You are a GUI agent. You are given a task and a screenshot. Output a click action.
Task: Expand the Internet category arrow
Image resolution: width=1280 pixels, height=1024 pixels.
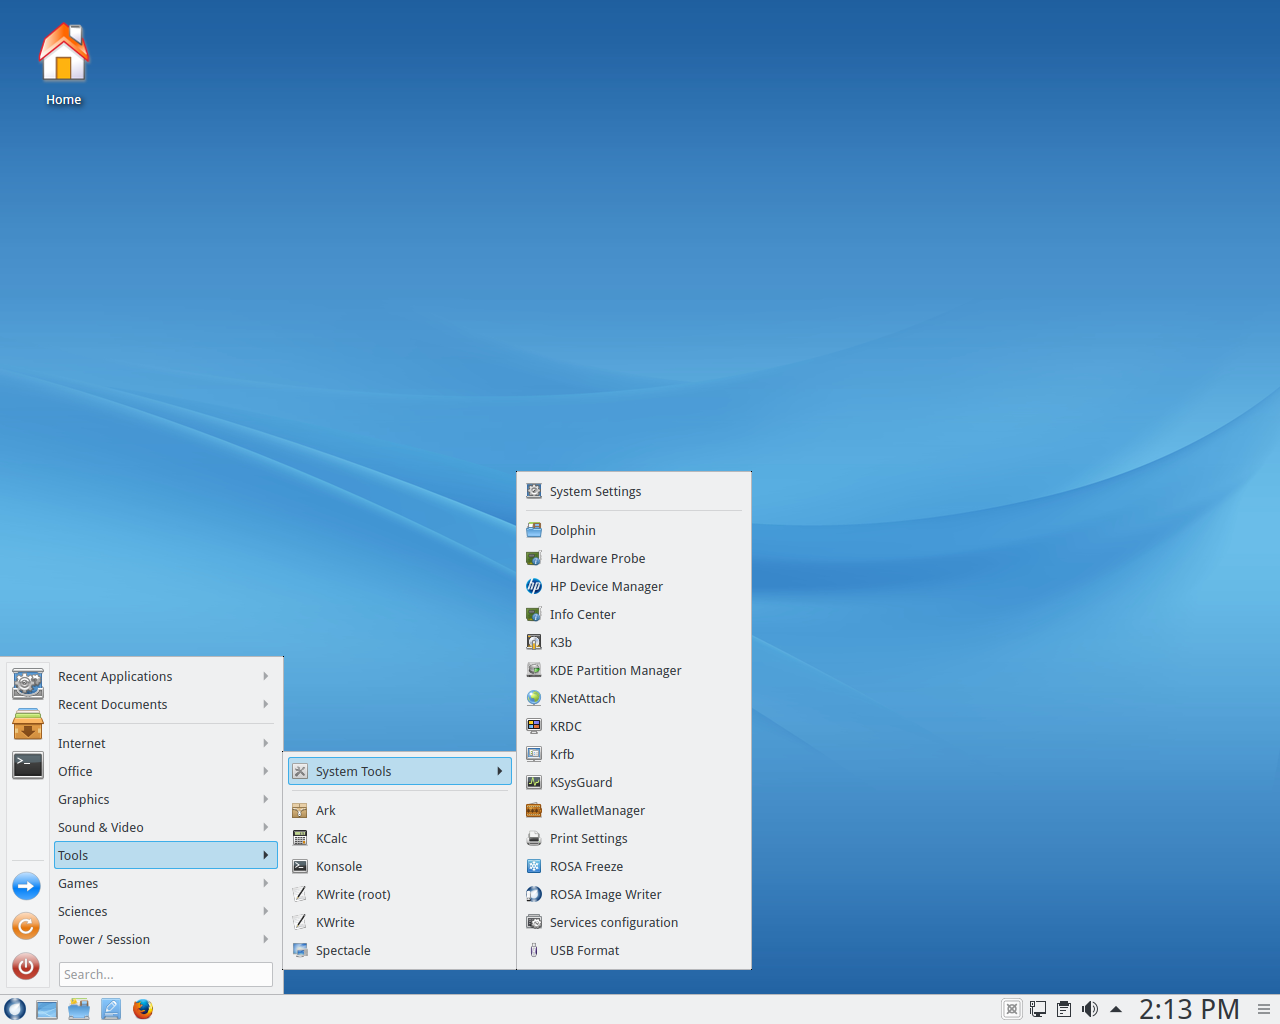pyautogui.click(x=266, y=744)
